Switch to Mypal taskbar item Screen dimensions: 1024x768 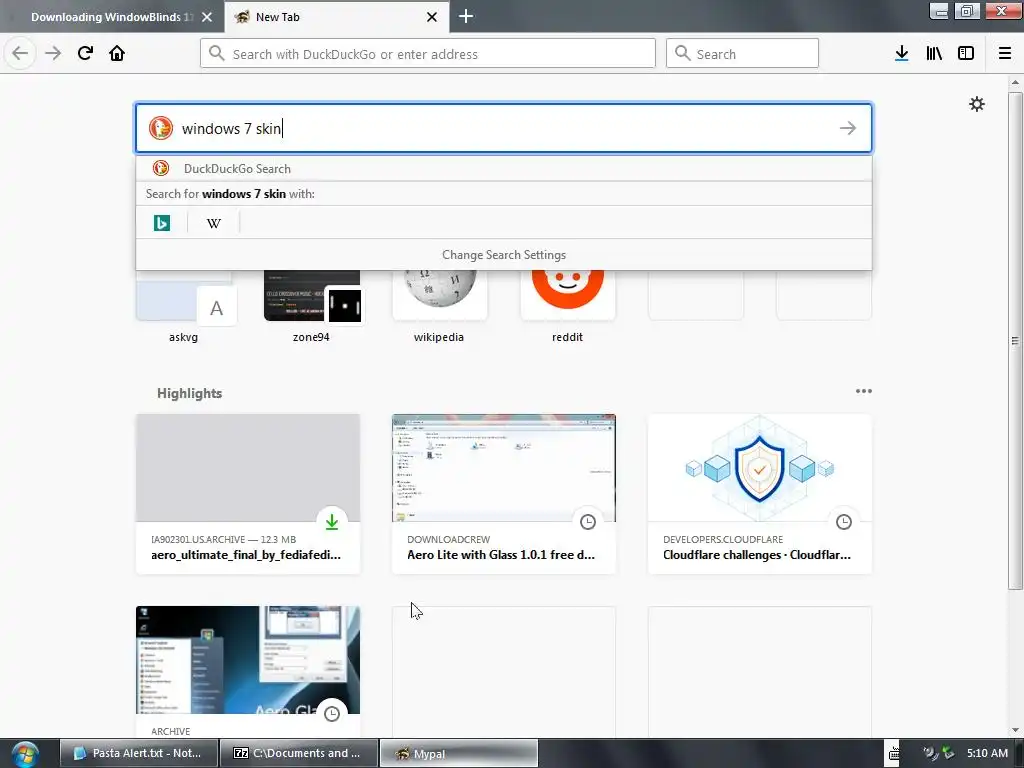coord(458,753)
